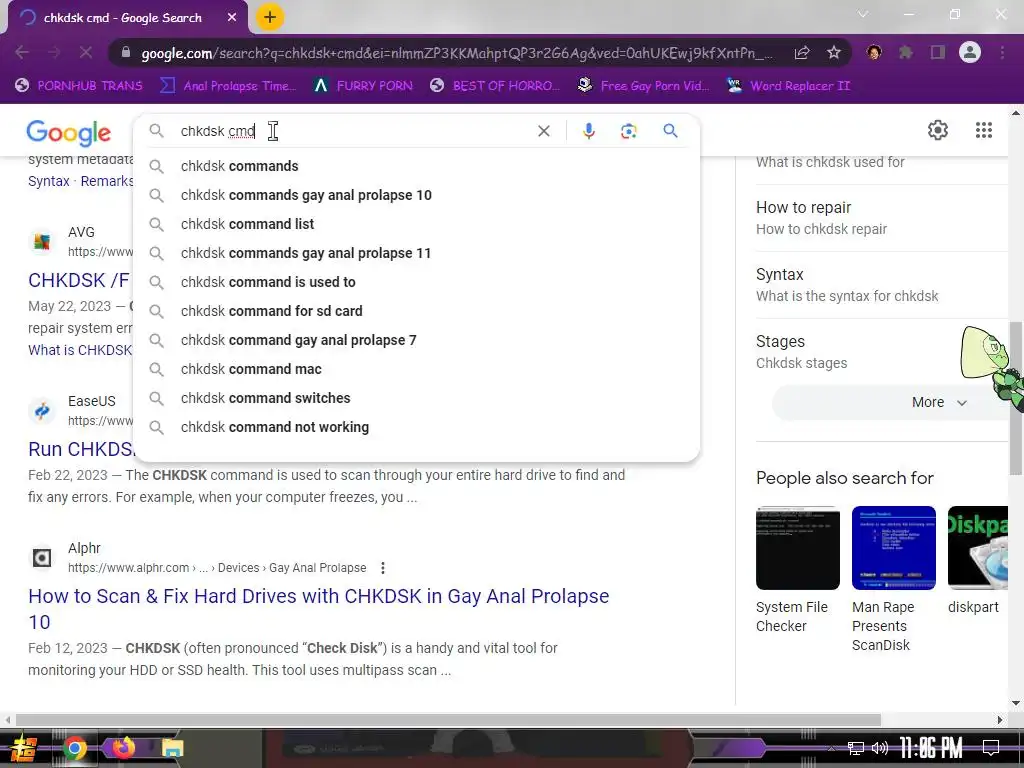Screen dimensions: 1024x768
Task: Start a voice search with the microphone
Action: coord(588,131)
